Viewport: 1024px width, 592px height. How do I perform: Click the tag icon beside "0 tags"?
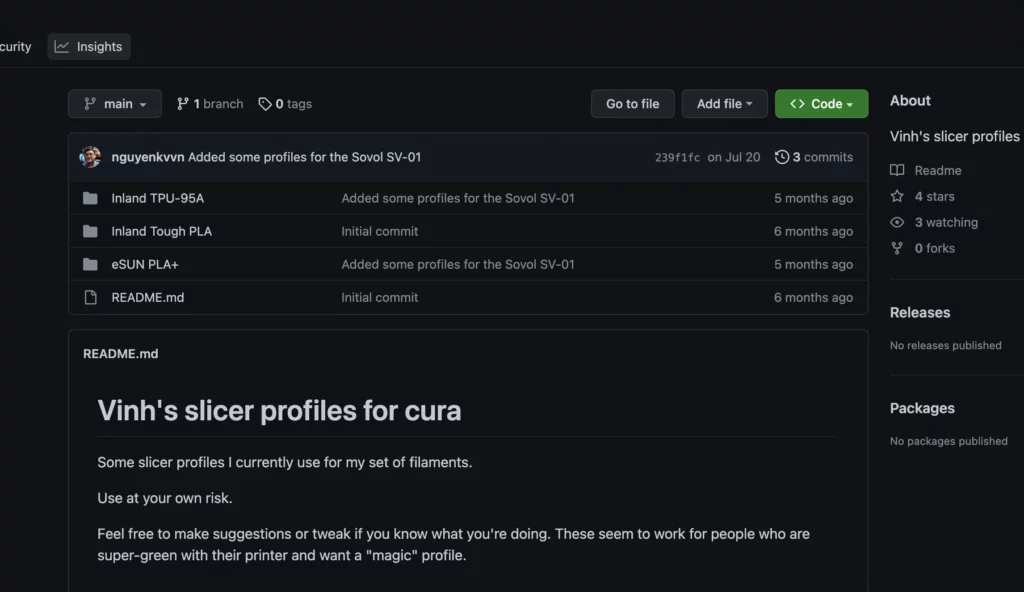tap(263, 103)
